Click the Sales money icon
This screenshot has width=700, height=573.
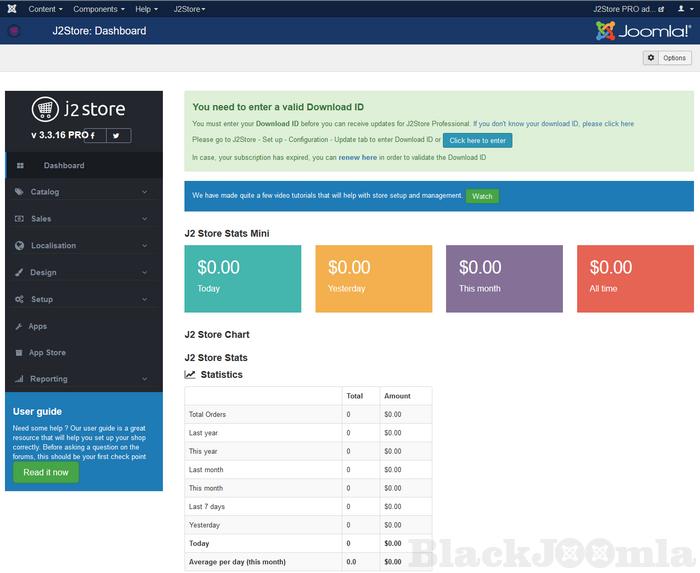20,219
